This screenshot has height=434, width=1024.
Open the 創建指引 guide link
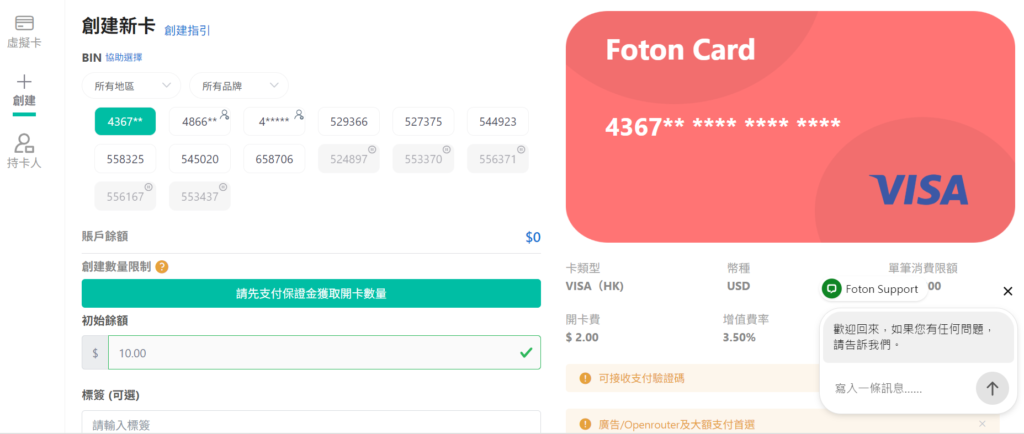(187, 30)
